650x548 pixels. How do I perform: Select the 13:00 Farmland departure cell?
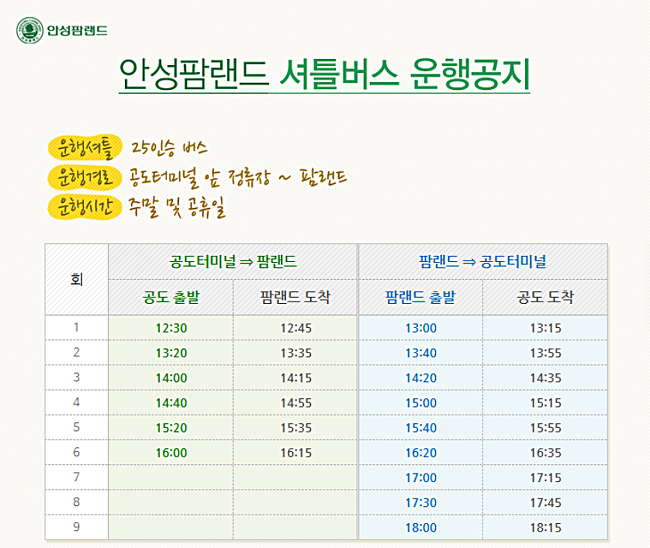click(420, 328)
